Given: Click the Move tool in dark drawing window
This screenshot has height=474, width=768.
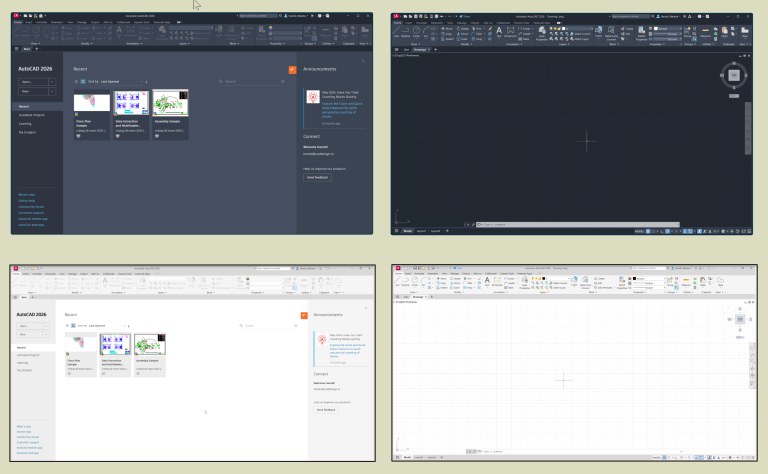Looking at the screenshot, I should (446, 28).
